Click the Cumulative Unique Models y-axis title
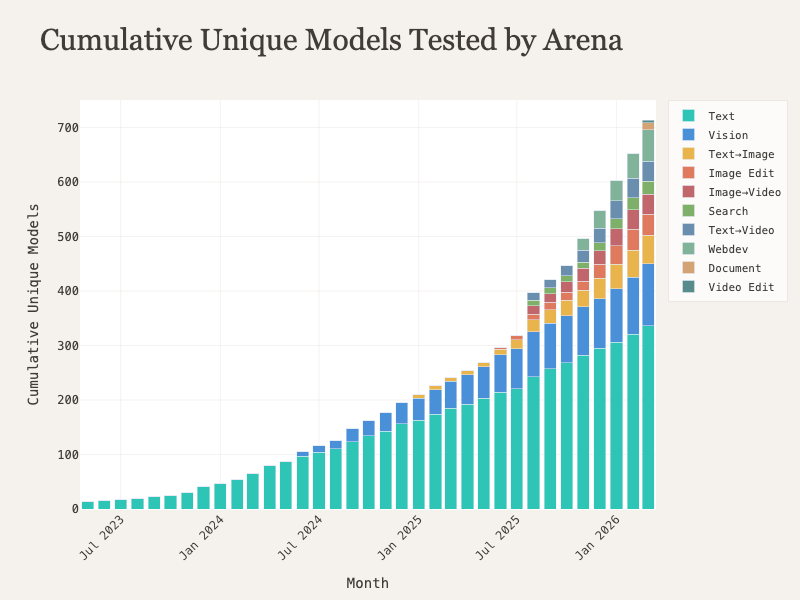 34,304
